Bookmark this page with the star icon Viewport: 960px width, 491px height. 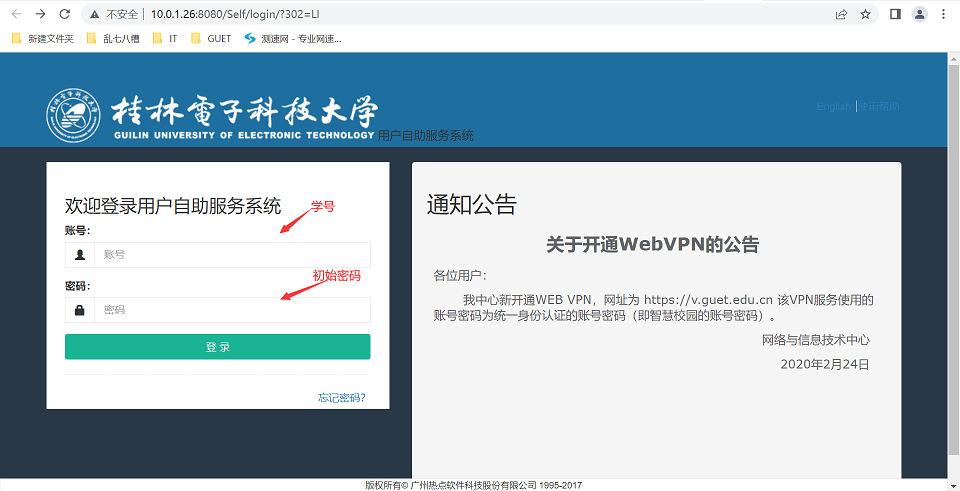pyautogui.click(x=865, y=15)
